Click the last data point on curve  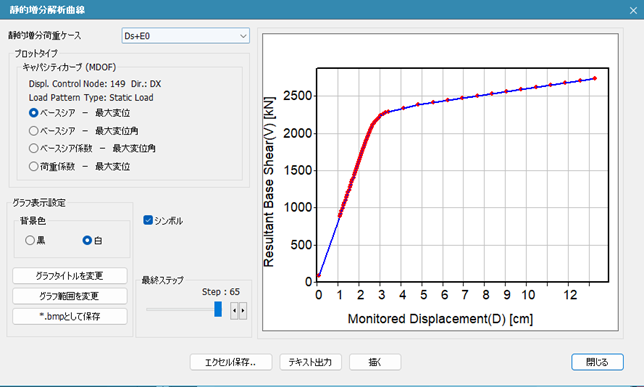594,78
